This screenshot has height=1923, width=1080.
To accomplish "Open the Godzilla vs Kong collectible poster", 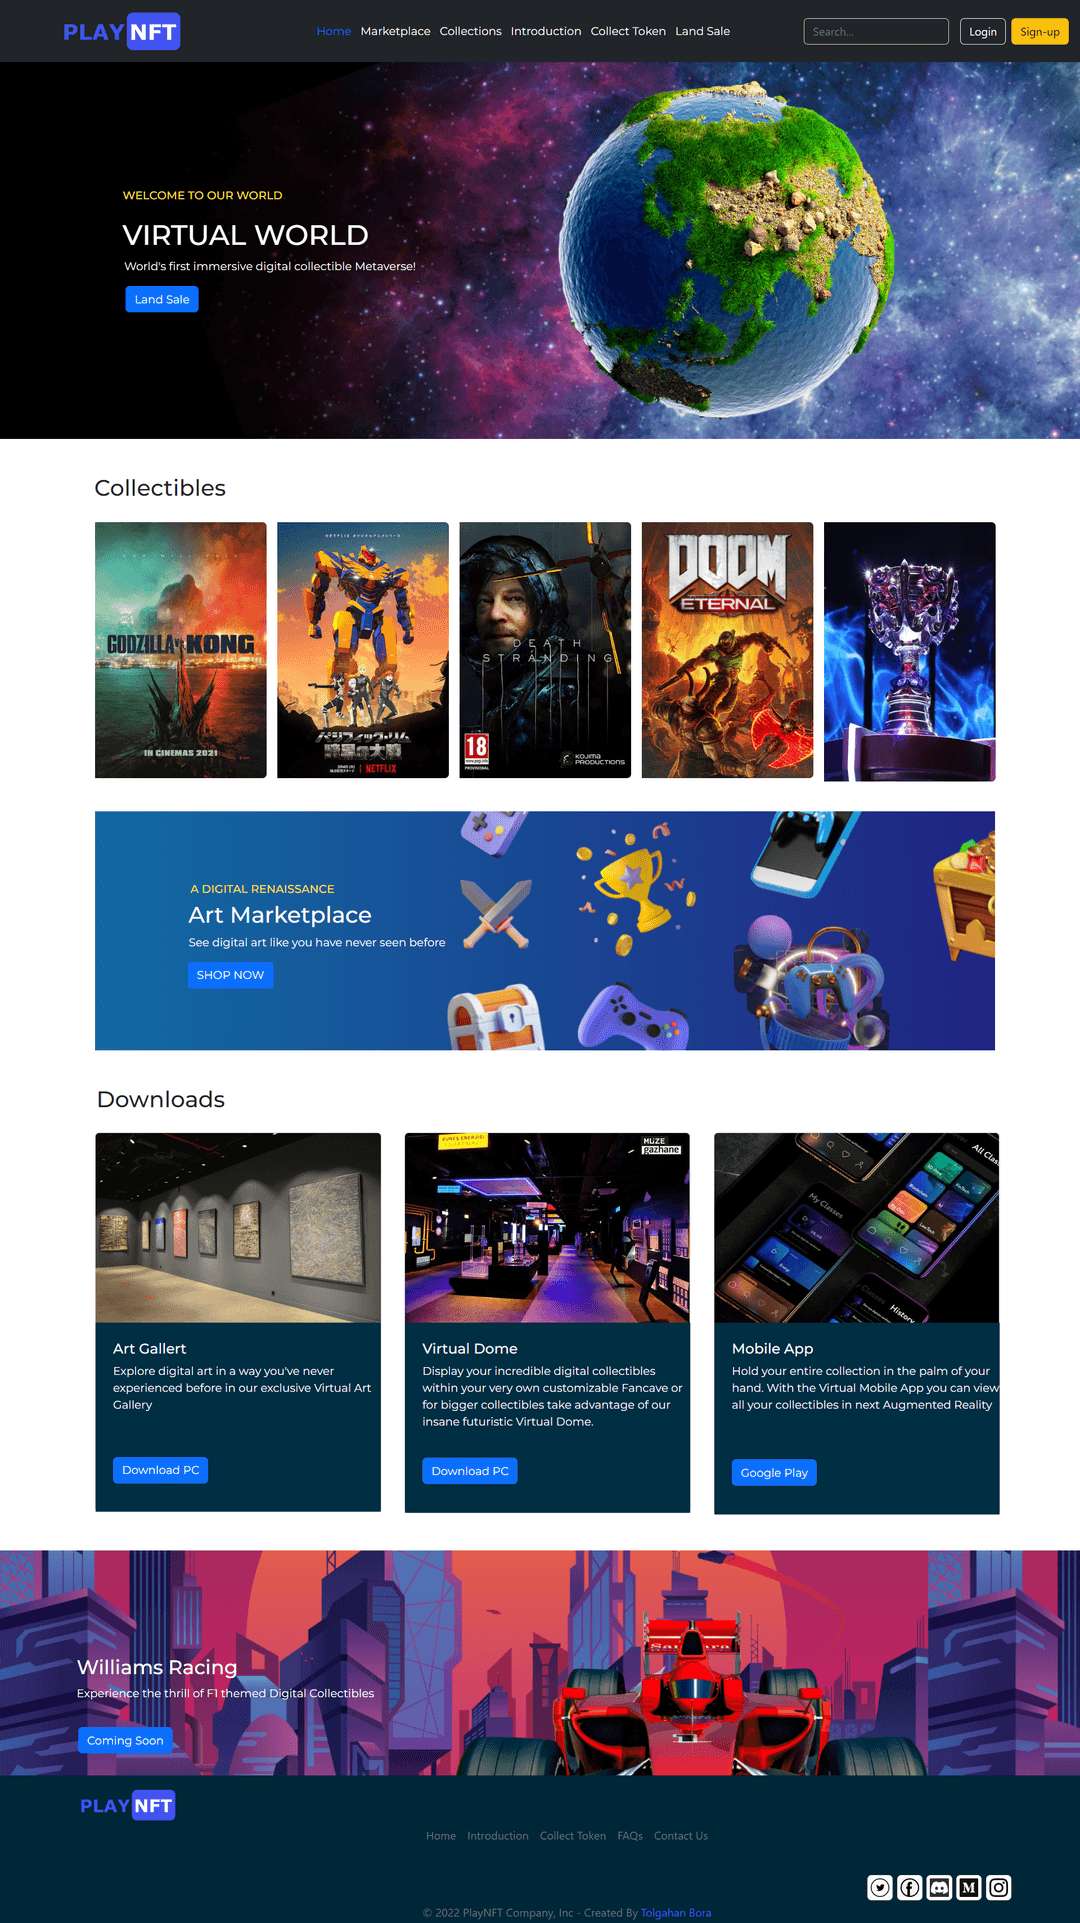I will click(x=181, y=650).
